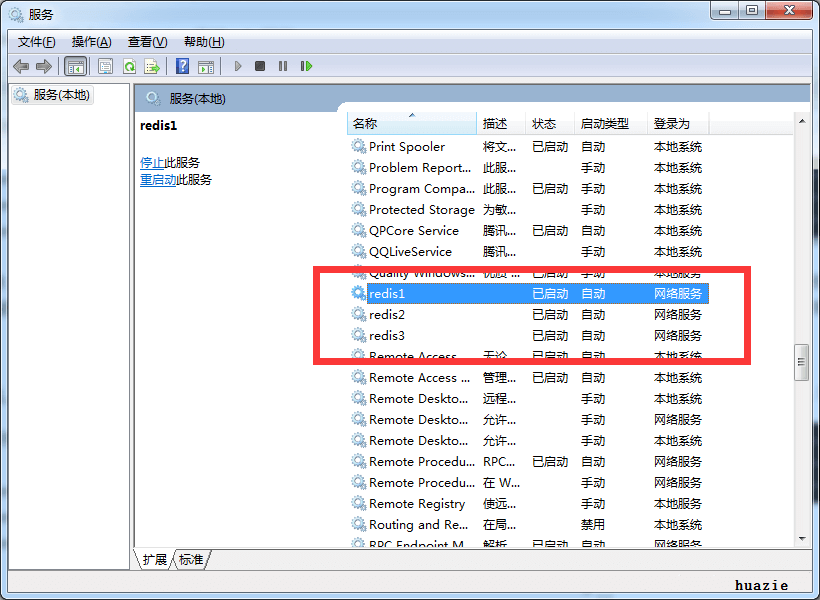Click the Pause service icon
820x600 pixels.
click(x=283, y=66)
